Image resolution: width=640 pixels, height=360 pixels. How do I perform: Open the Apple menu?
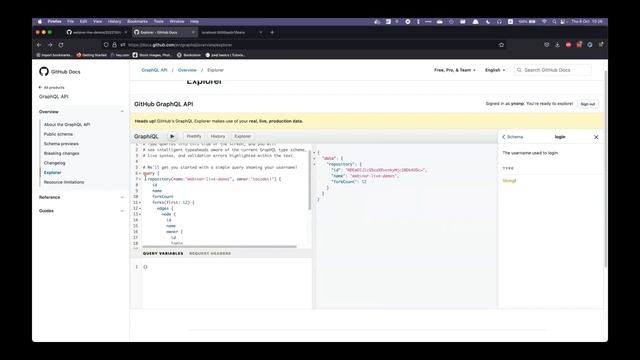point(40,22)
